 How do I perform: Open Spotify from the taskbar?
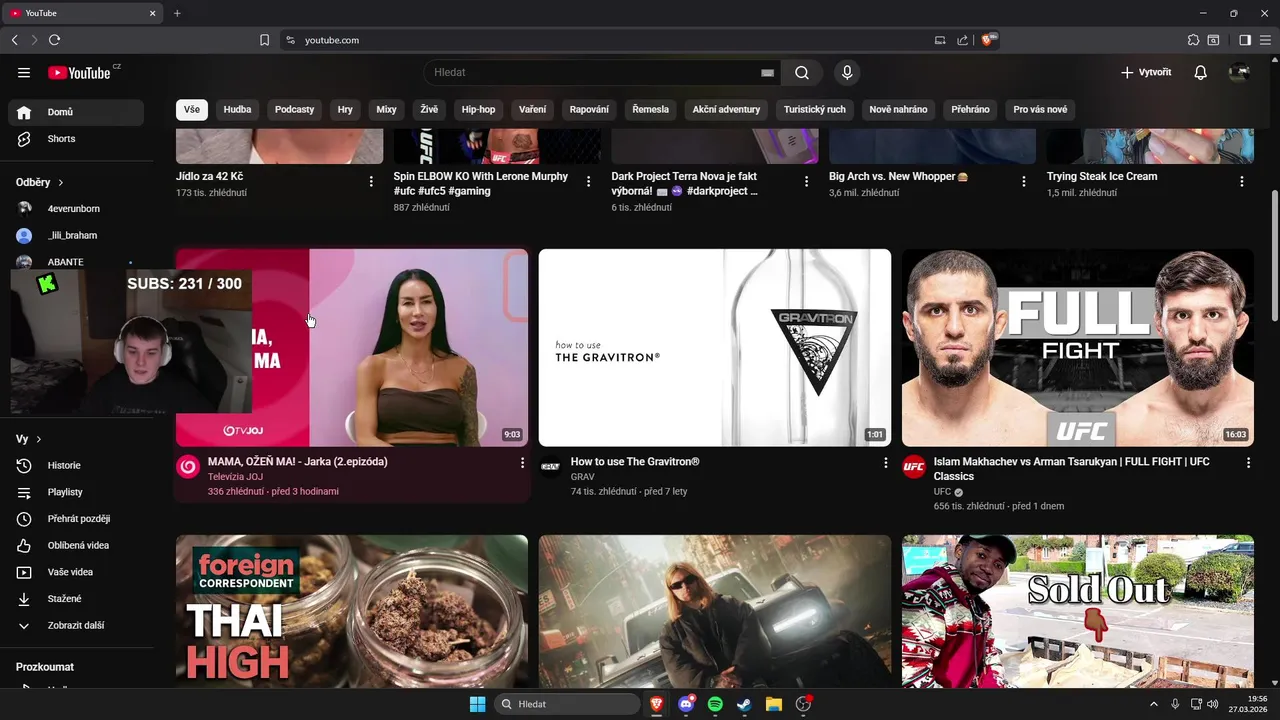click(715, 704)
